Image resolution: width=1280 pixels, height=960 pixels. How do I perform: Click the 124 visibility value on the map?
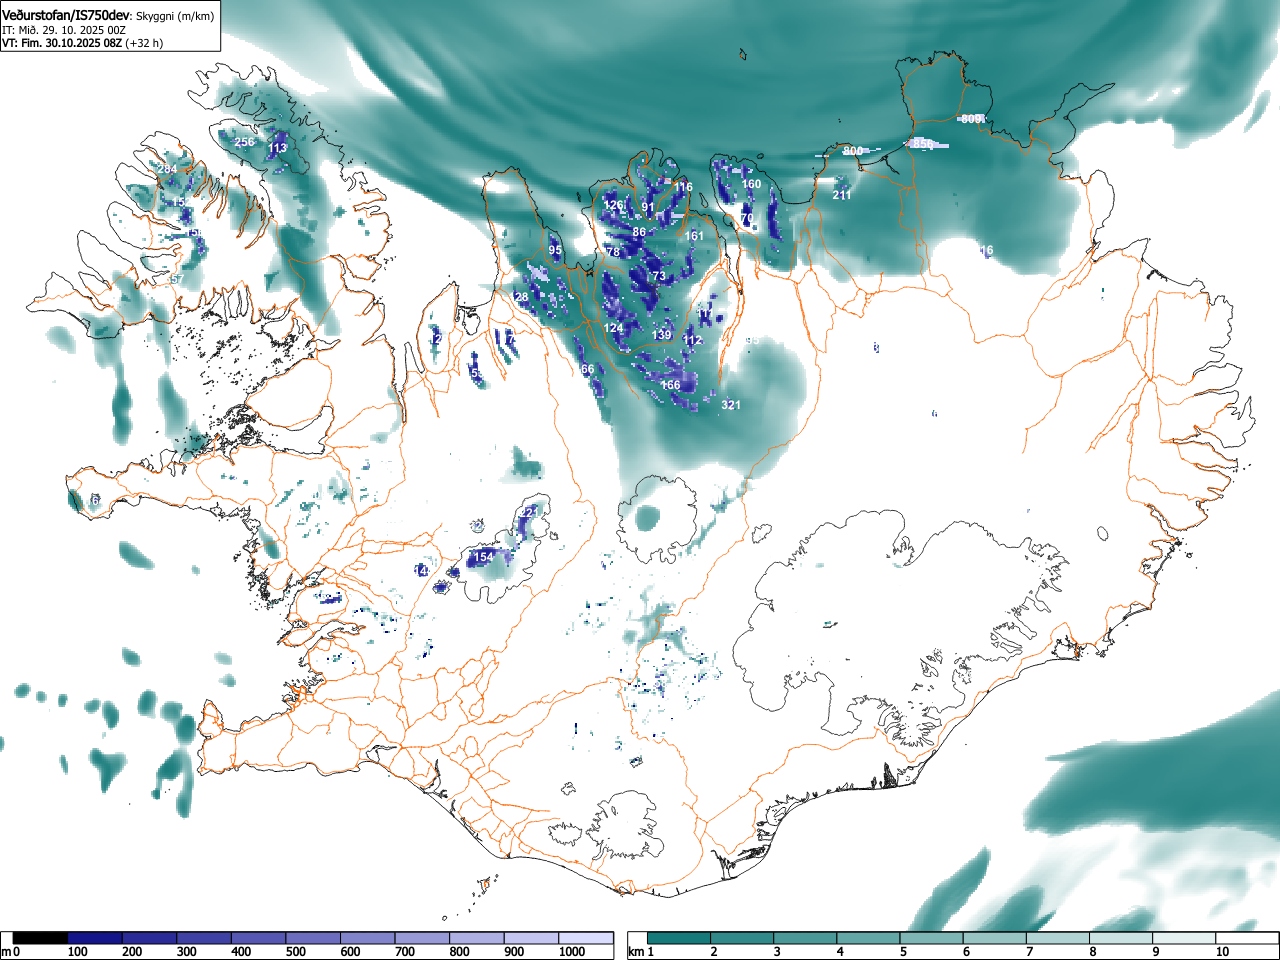pyautogui.click(x=613, y=328)
